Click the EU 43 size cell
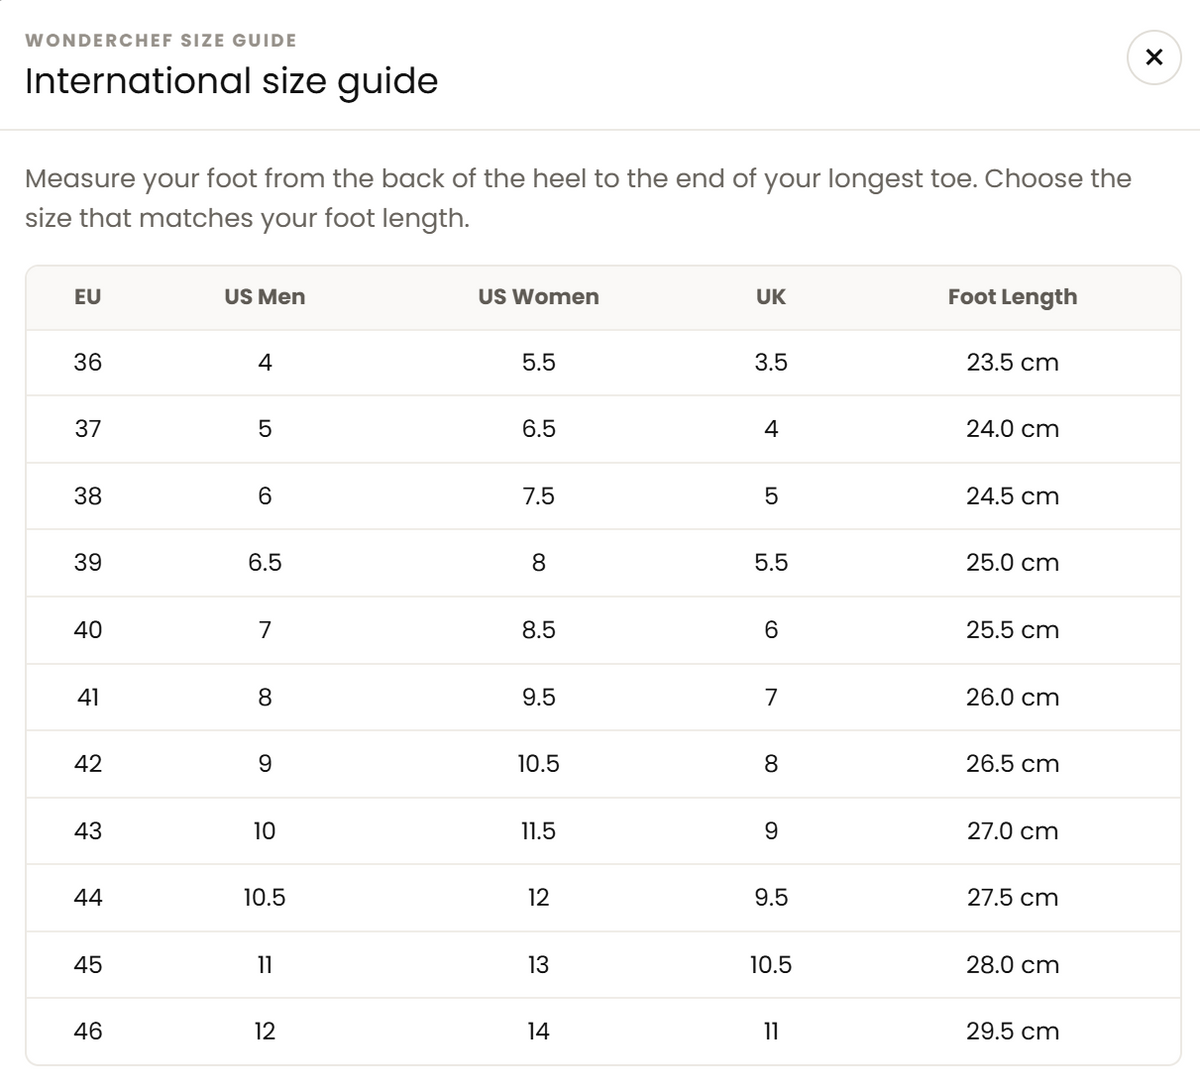 [88, 831]
